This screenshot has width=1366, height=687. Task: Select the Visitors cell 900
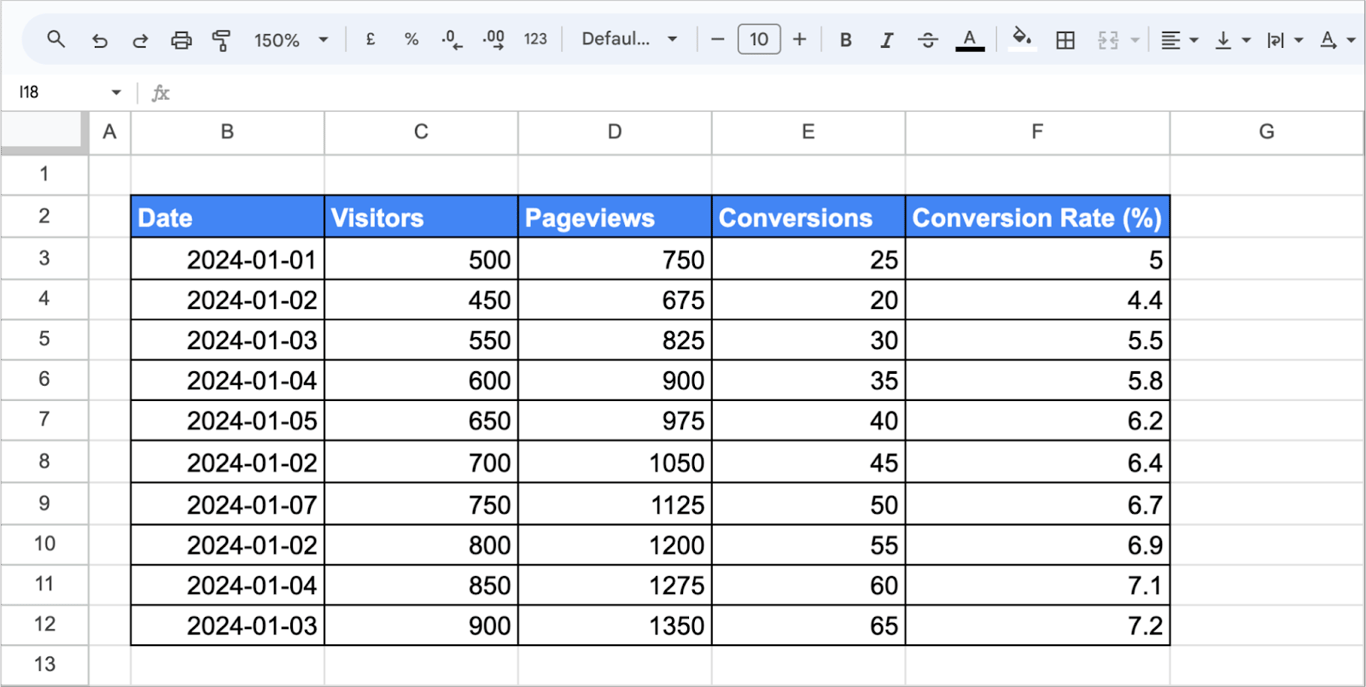tap(421, 626)
